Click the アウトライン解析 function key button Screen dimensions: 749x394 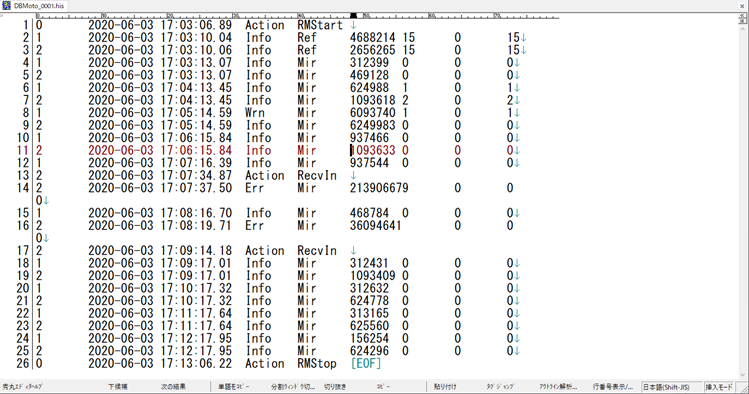[558, 387]
